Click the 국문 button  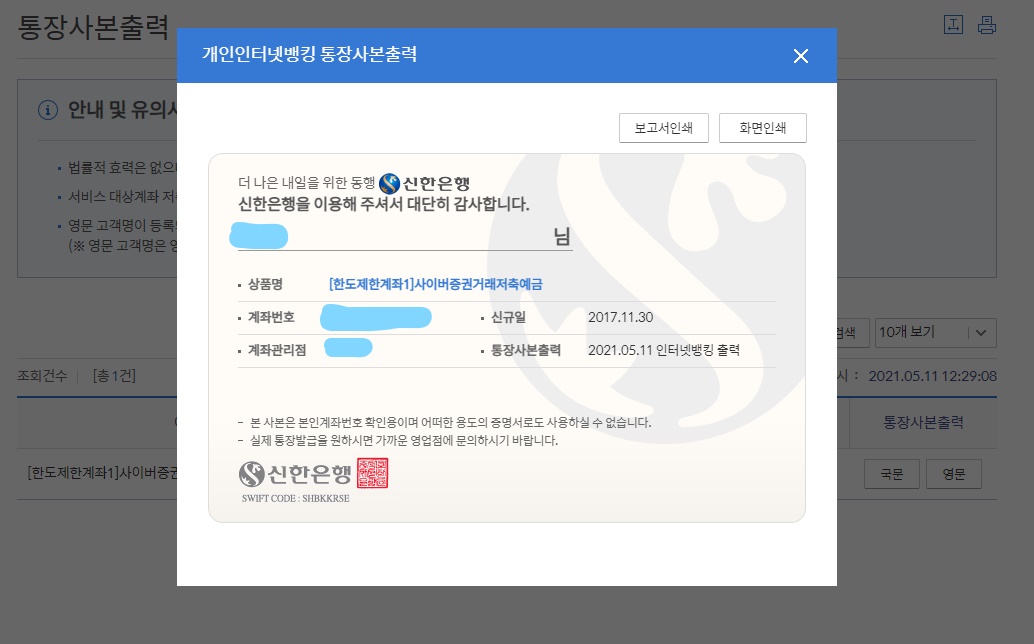[x=892, y=474]
